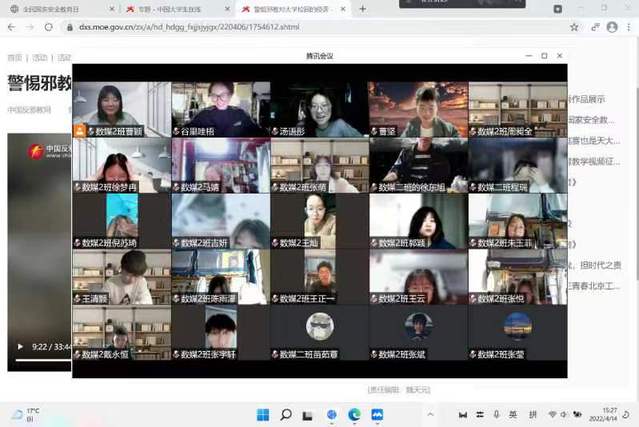Open Chrome's three-dot menu
The width and height of the screenshot is (639, 427).
pyautogui.click(x=626, y=27)
